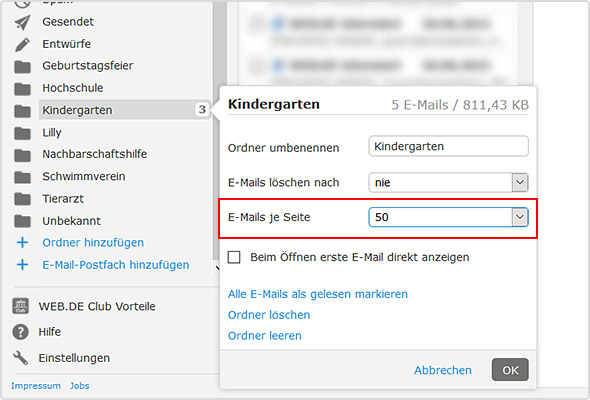Screen dimensions: 590x400
Task: Click the arrow of the 50 dropdown
Action: coord(520,217)
